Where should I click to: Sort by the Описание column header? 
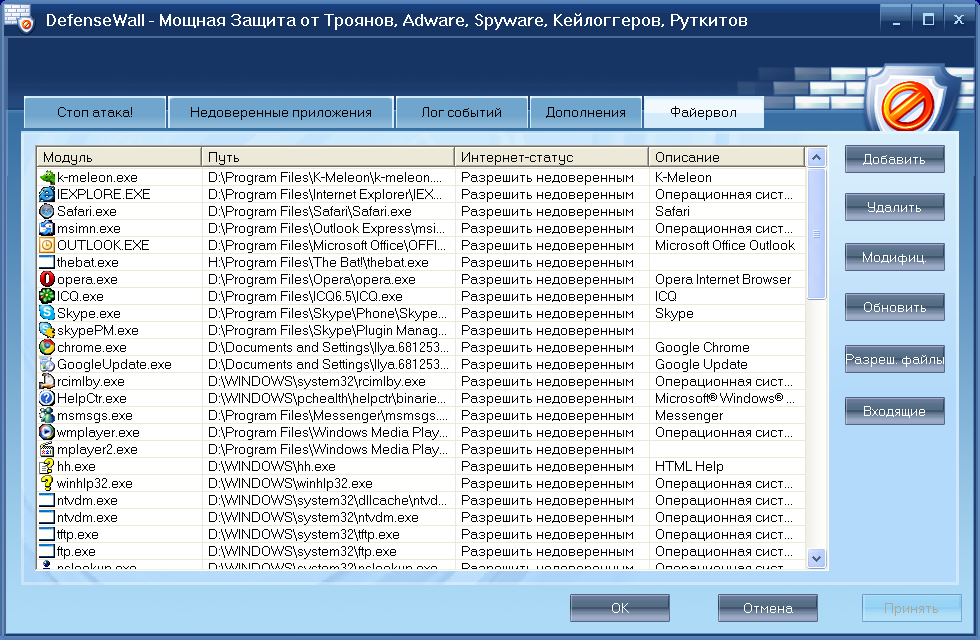click(x=726, y=158)
